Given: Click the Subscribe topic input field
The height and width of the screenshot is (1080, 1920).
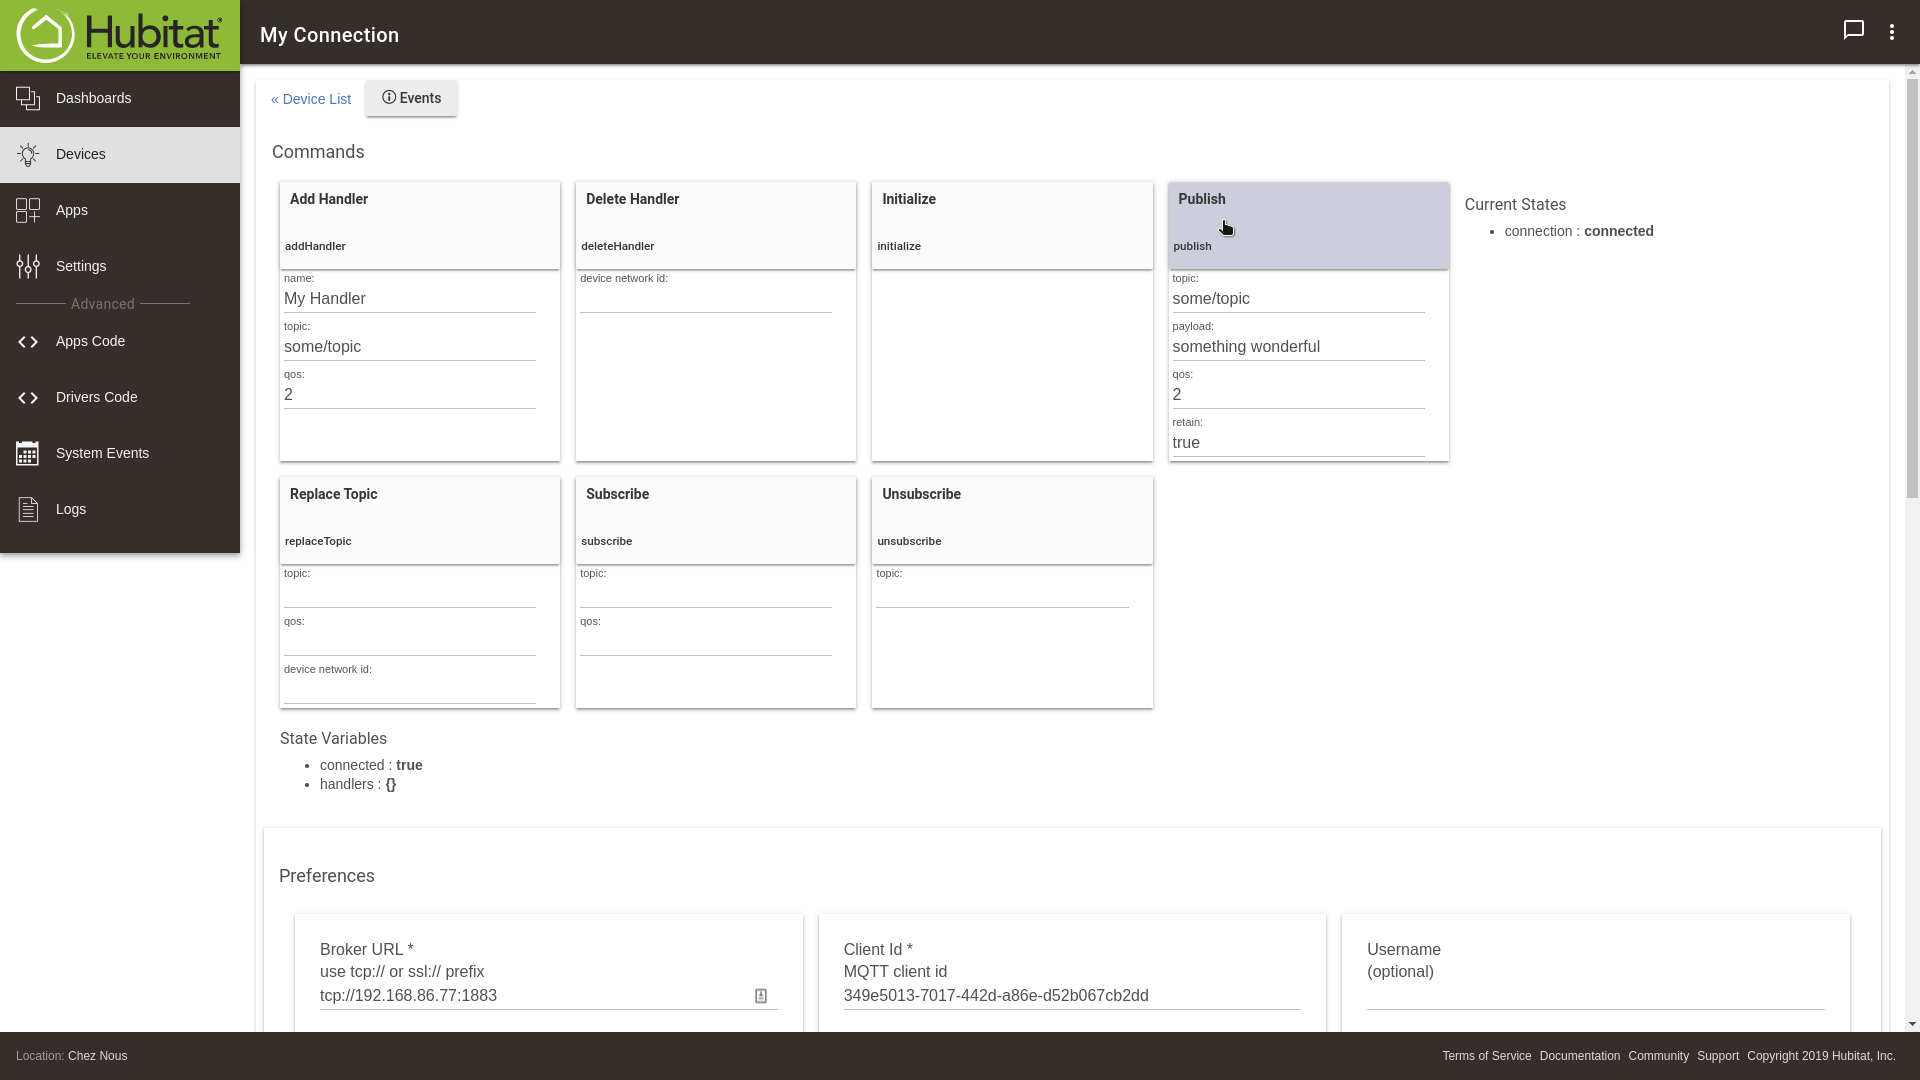Looking at the screenshot, I should pyautogui.click(x=705, y=595).
